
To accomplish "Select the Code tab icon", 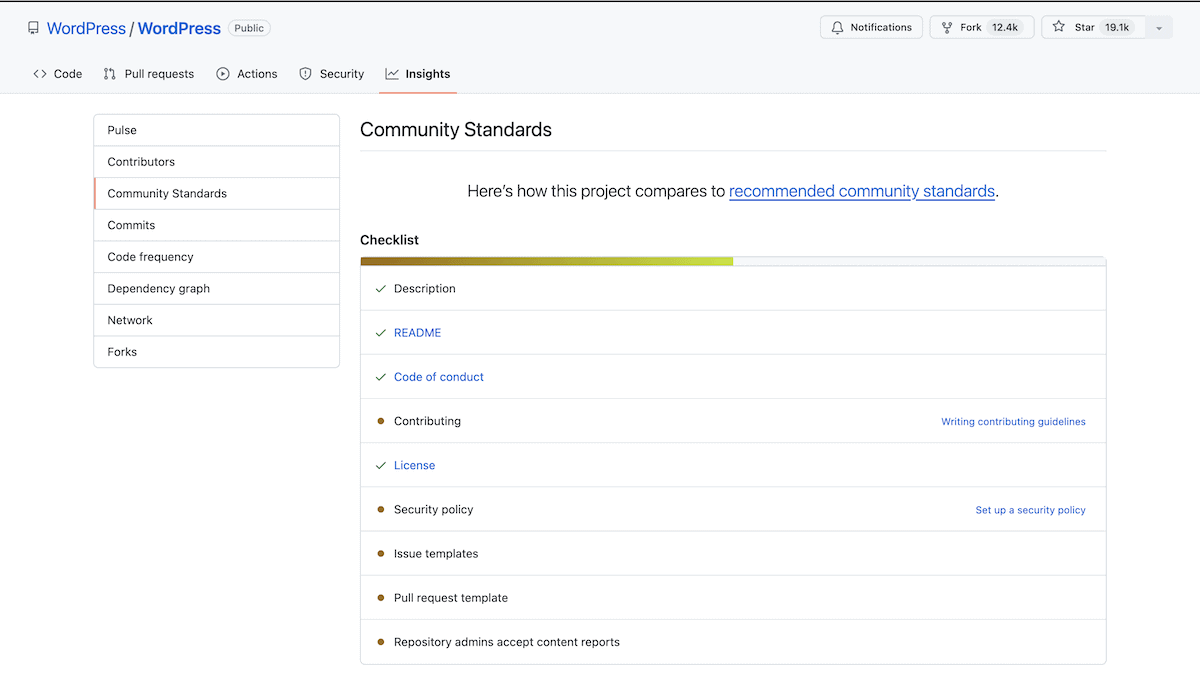I will (x=39, y=73).
